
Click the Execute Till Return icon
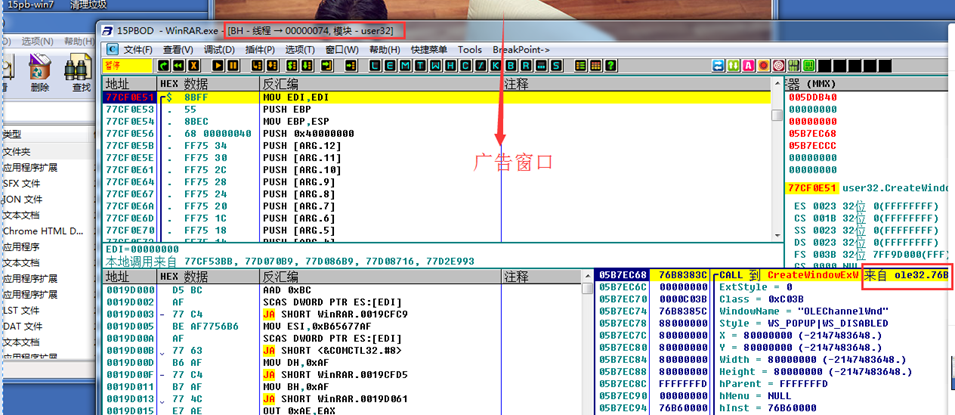326,65
